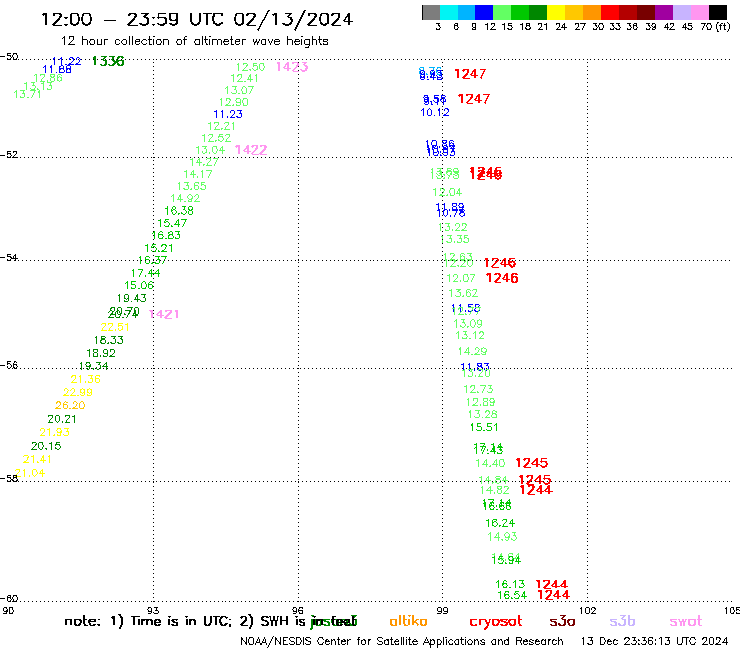Click the wave height value 21.36
This screenshot has width=740, height=650.
(x=85, y=379)
